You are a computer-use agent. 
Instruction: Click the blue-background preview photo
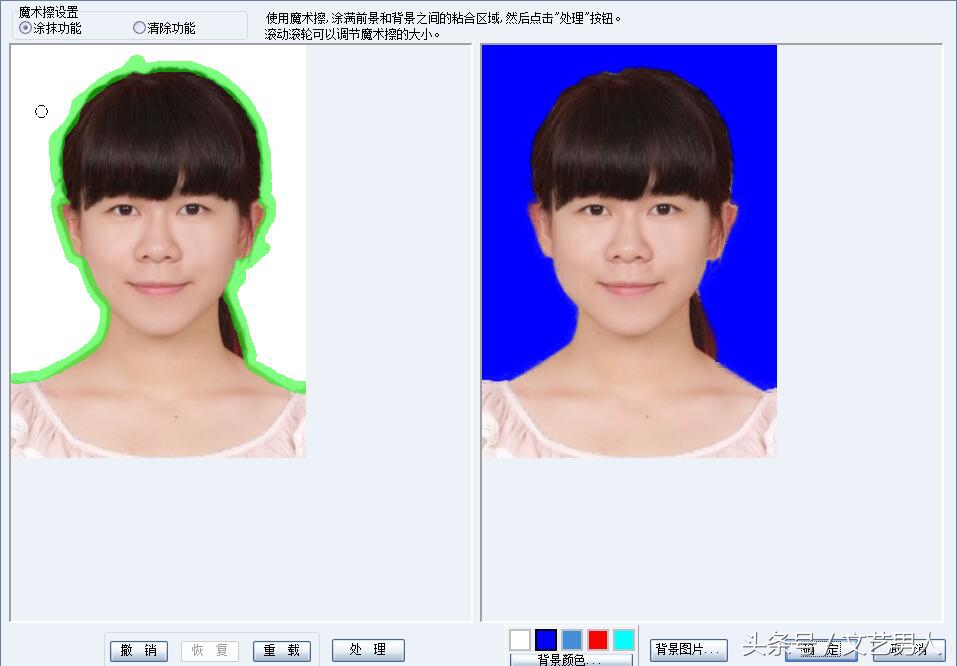[629, 252]
